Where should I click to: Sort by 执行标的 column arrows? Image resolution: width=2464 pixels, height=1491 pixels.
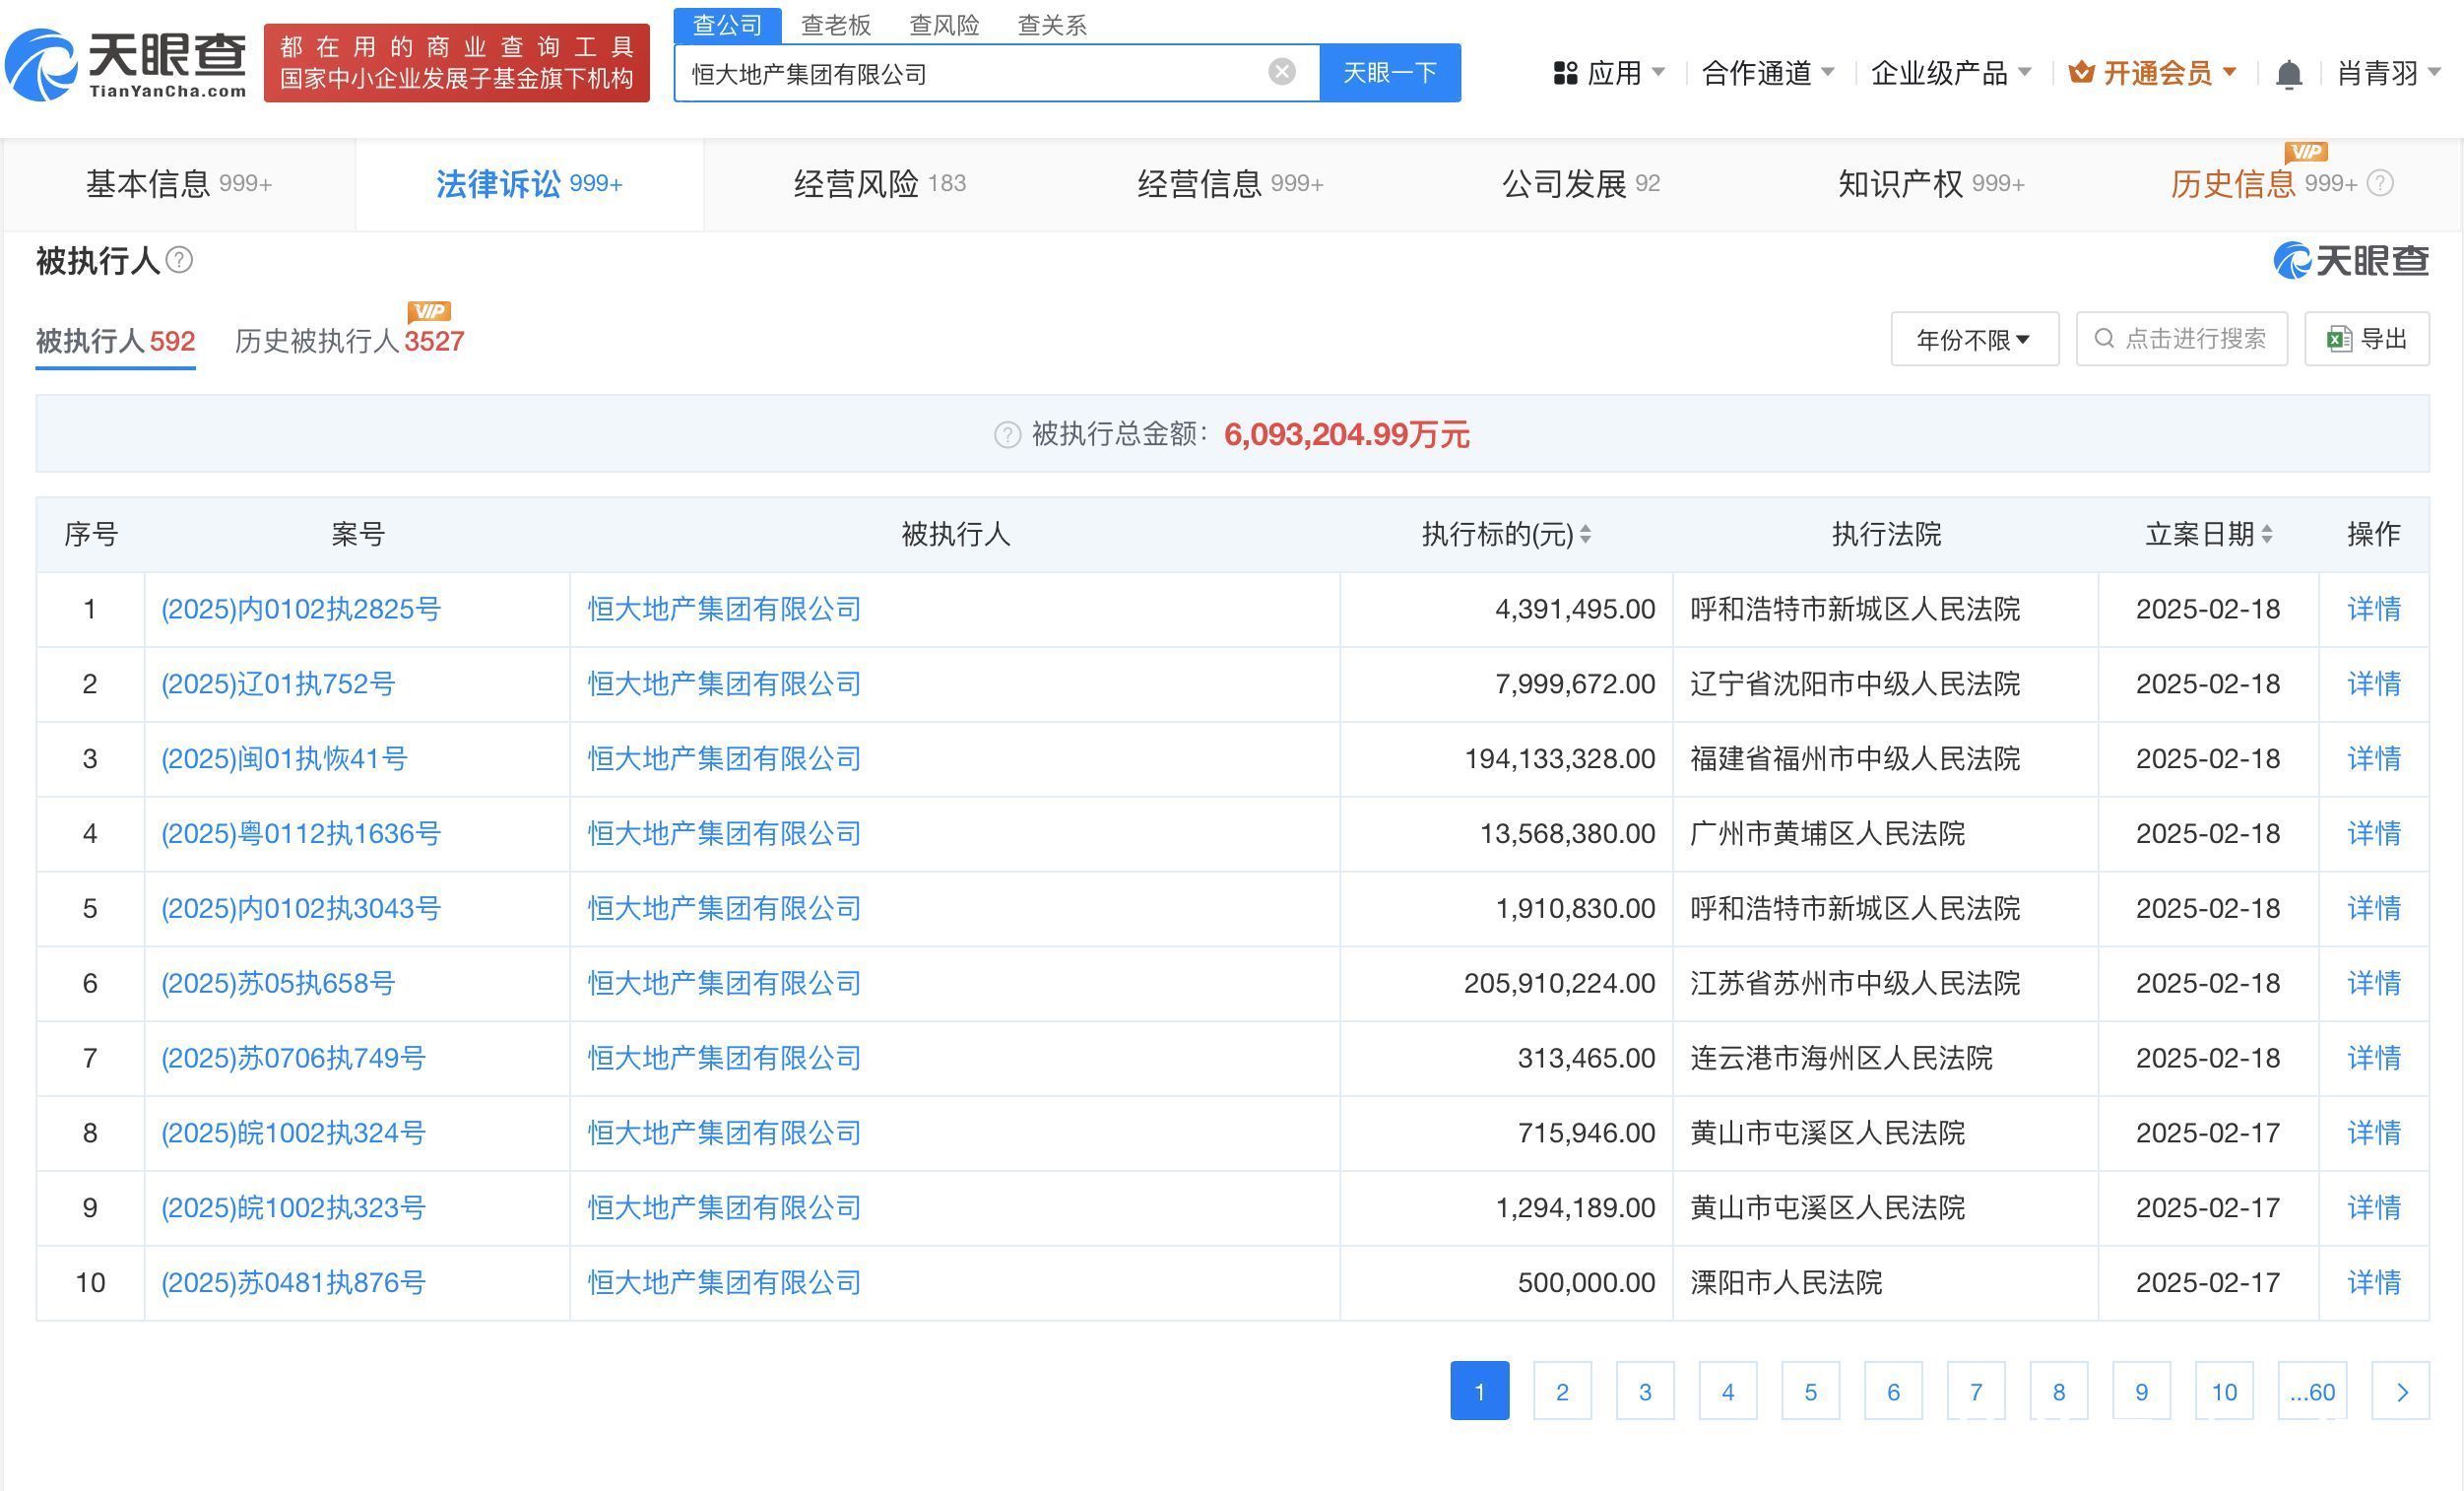pos(1585,535)
